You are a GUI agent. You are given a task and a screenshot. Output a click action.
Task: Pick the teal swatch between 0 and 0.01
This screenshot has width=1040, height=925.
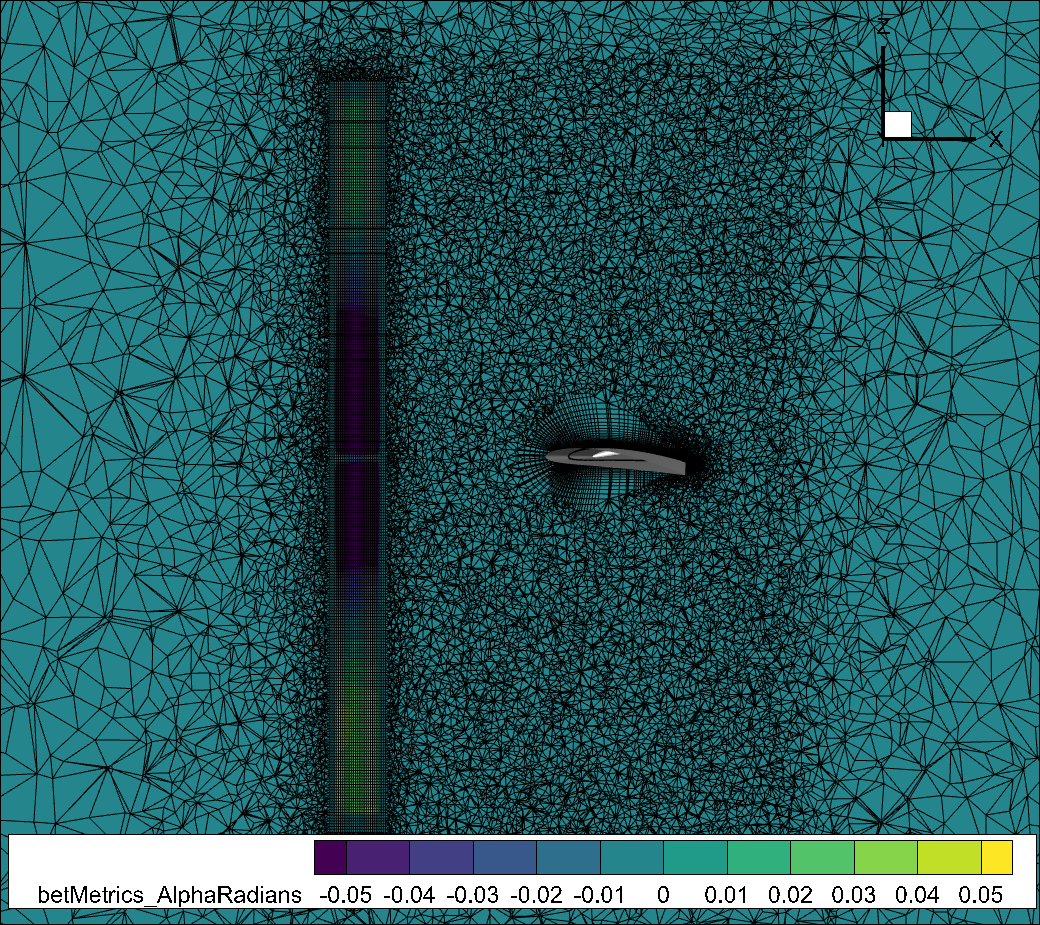695,857
